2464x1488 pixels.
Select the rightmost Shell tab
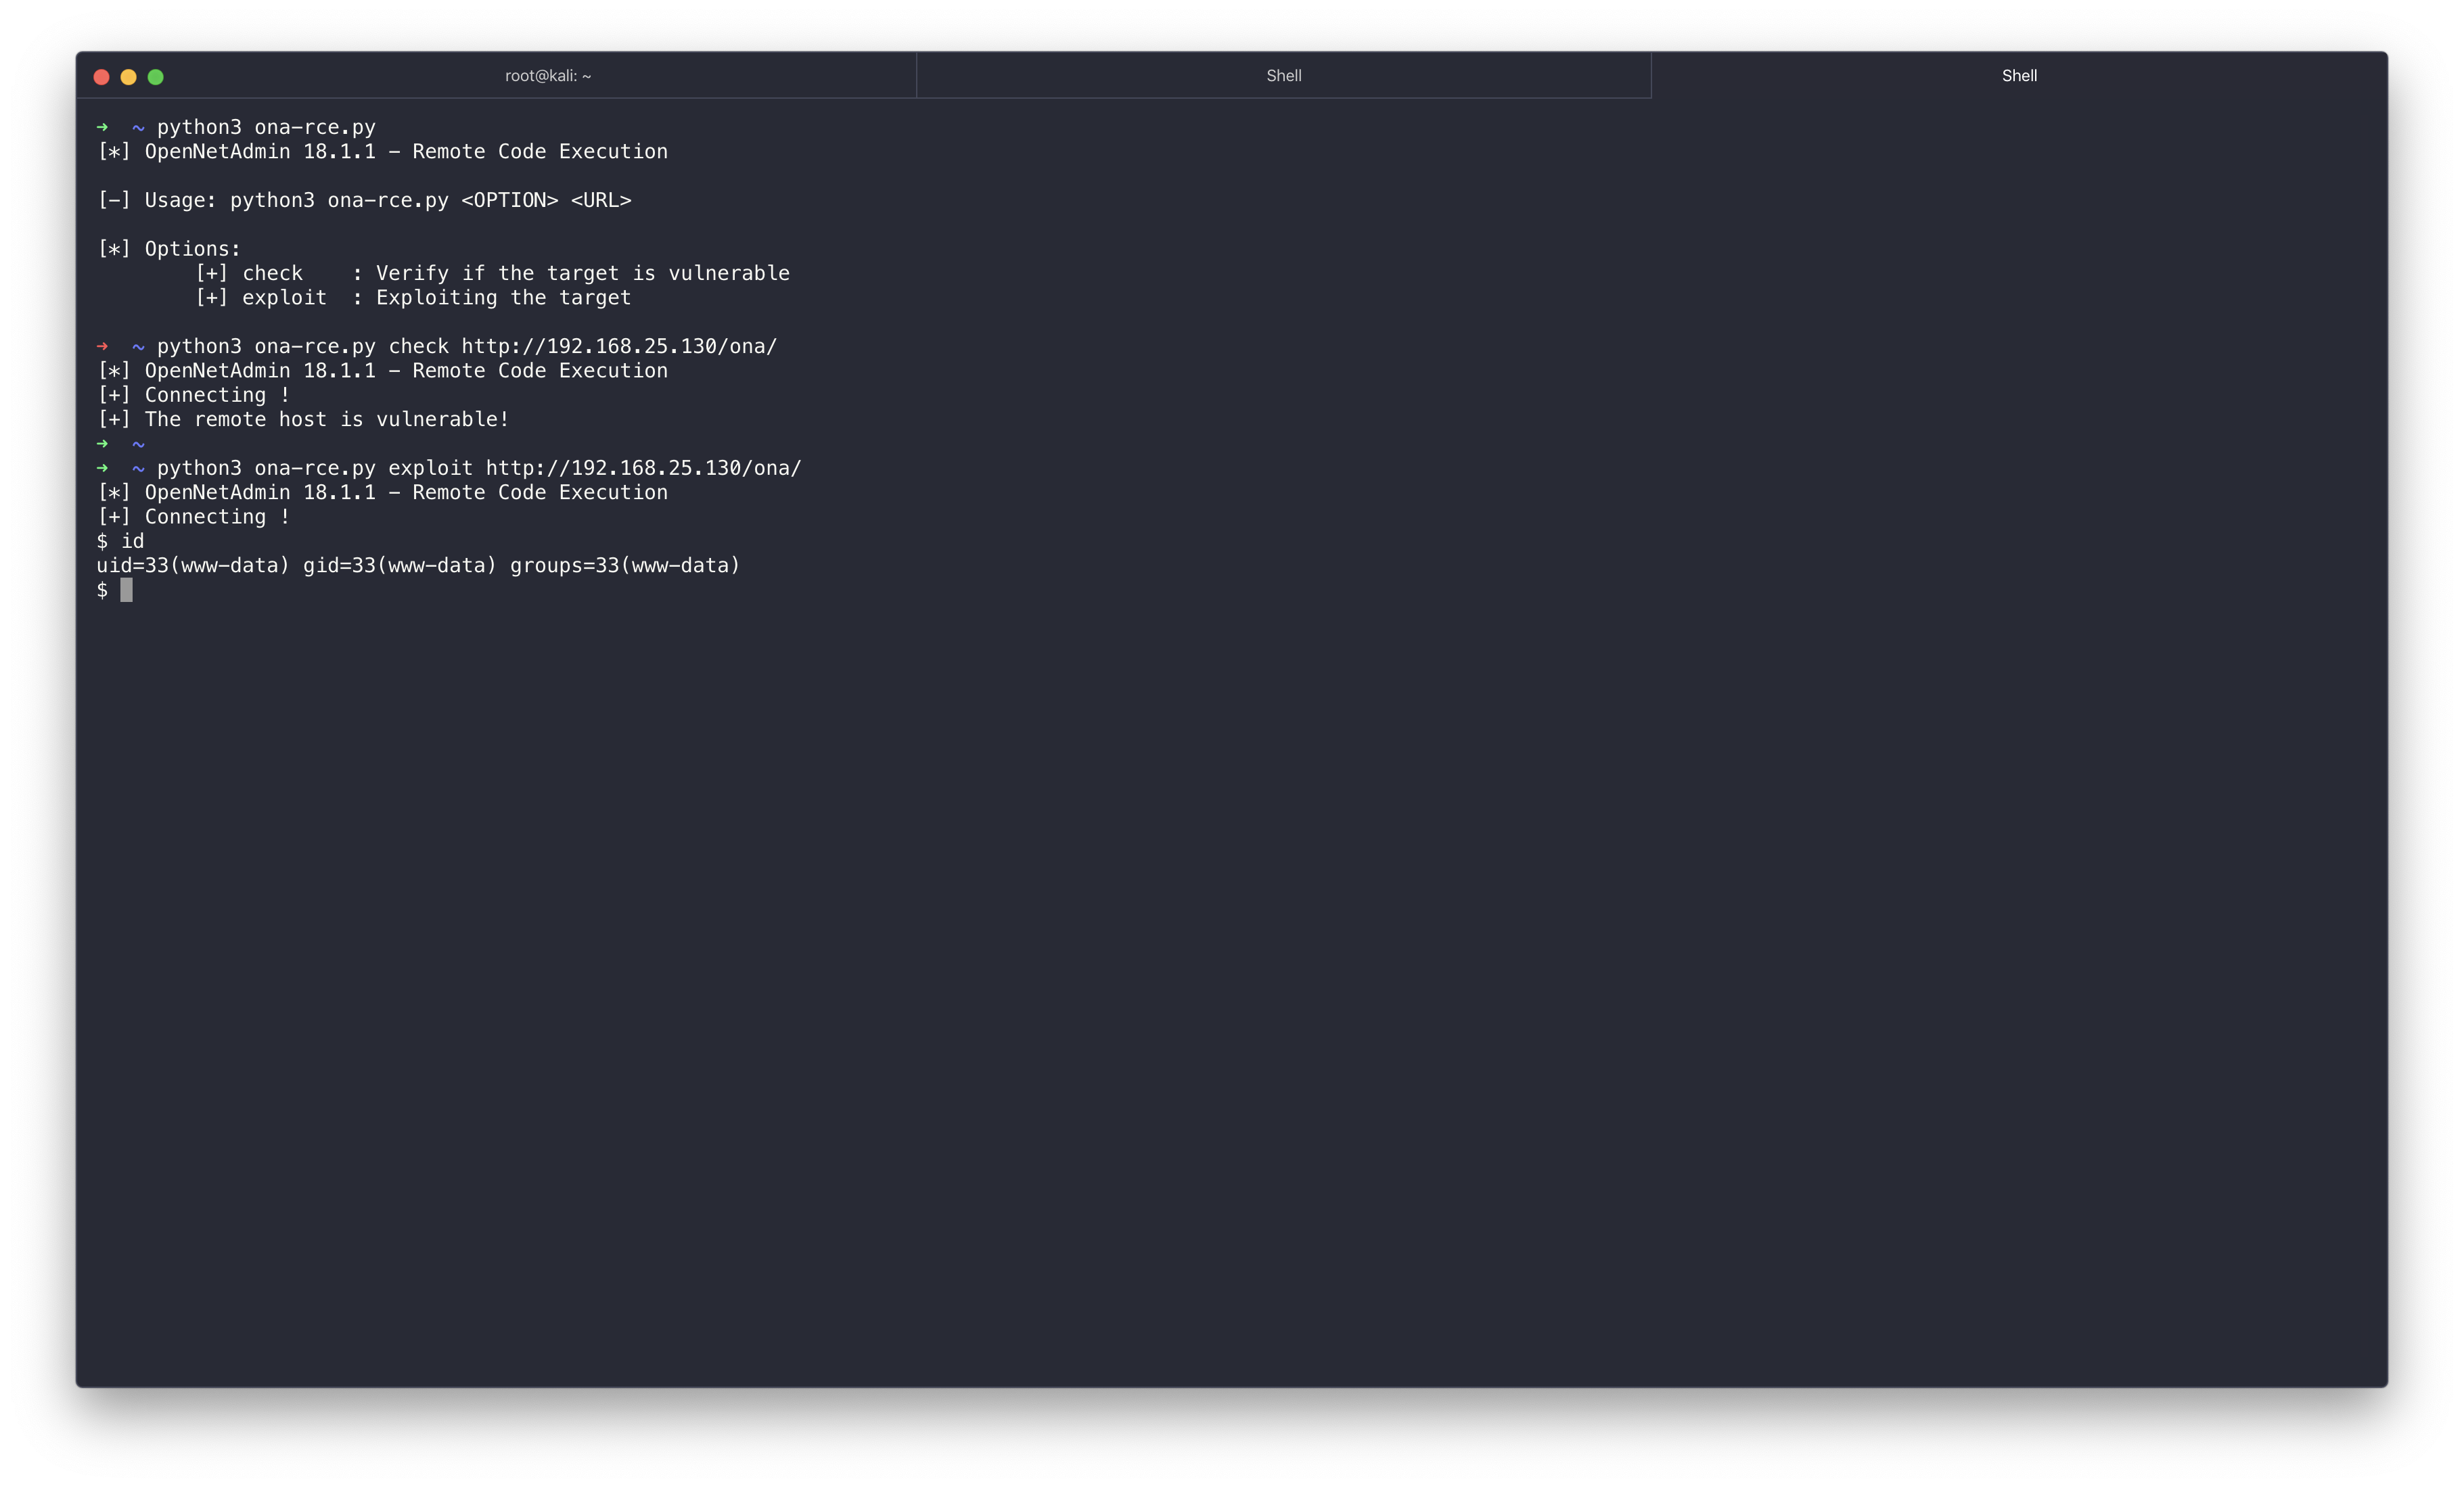click(2018, 76)
